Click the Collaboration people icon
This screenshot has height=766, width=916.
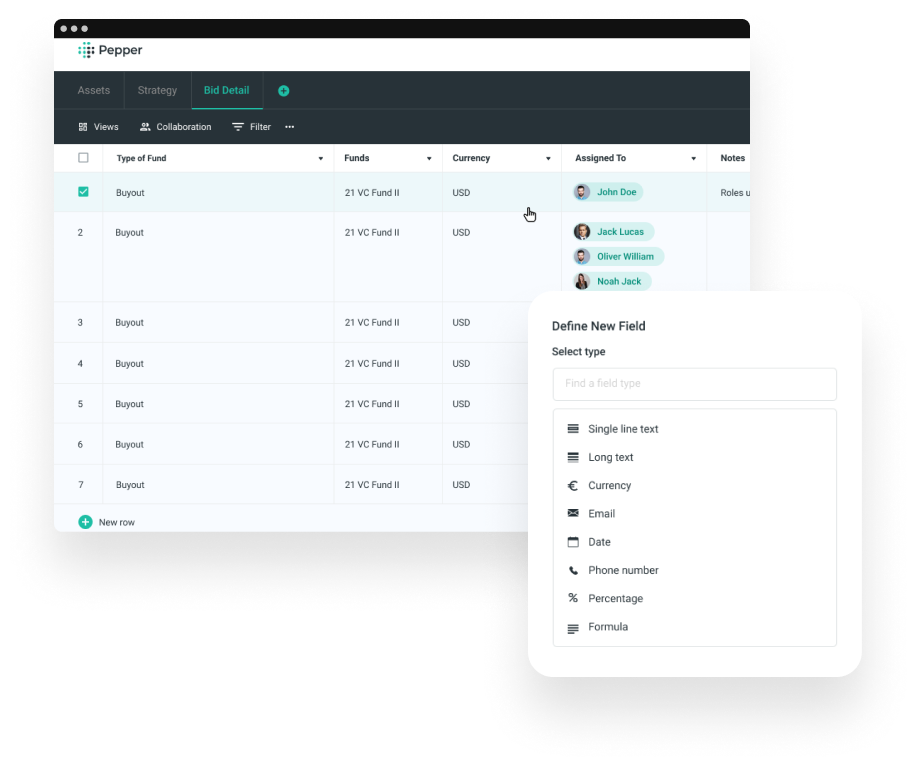145,127
